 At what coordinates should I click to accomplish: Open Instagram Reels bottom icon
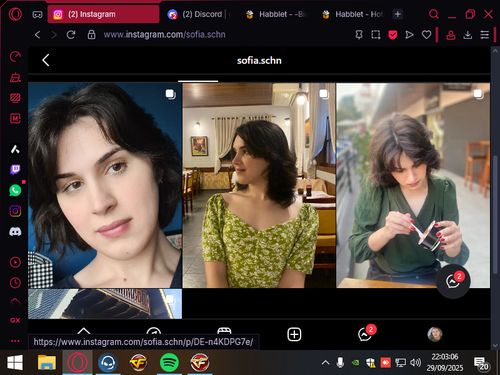pyautogui.click(x=224, y=331)
